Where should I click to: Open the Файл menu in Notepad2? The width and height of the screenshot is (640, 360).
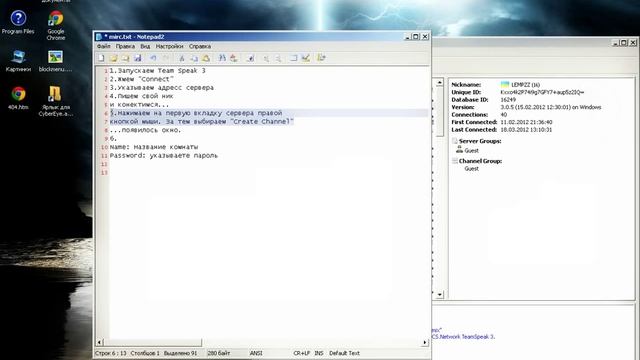click(104, 47)
